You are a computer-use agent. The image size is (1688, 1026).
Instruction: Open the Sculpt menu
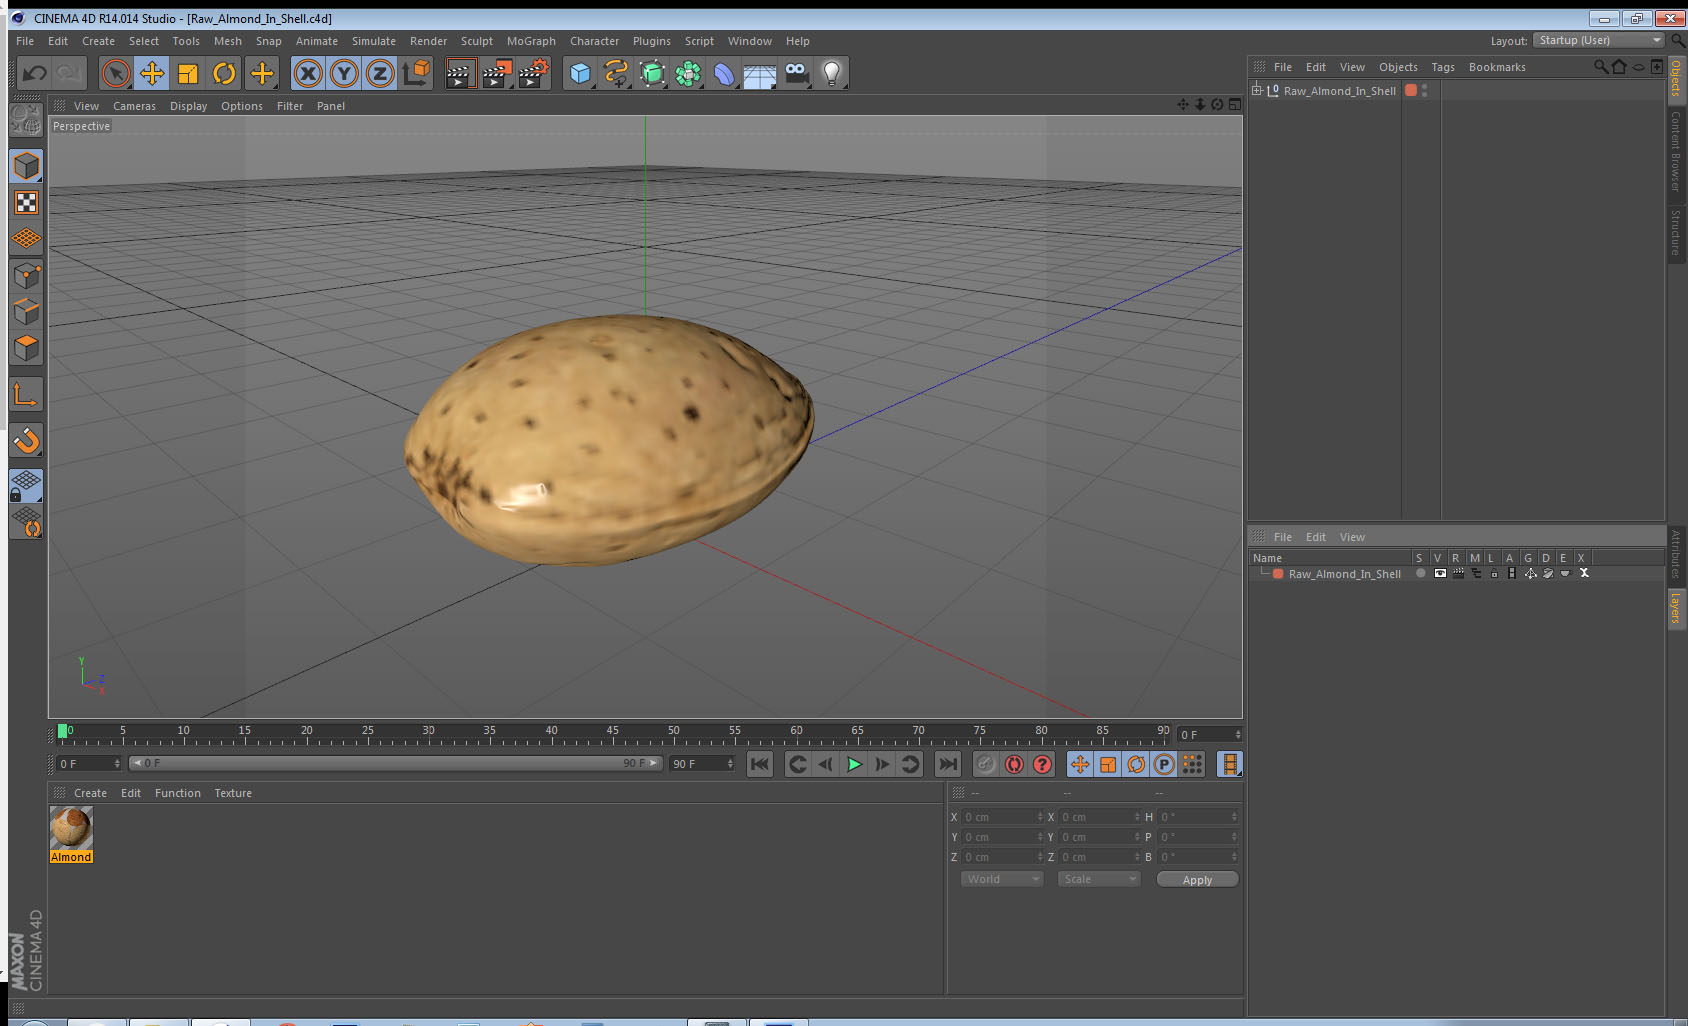click(477, 41)
